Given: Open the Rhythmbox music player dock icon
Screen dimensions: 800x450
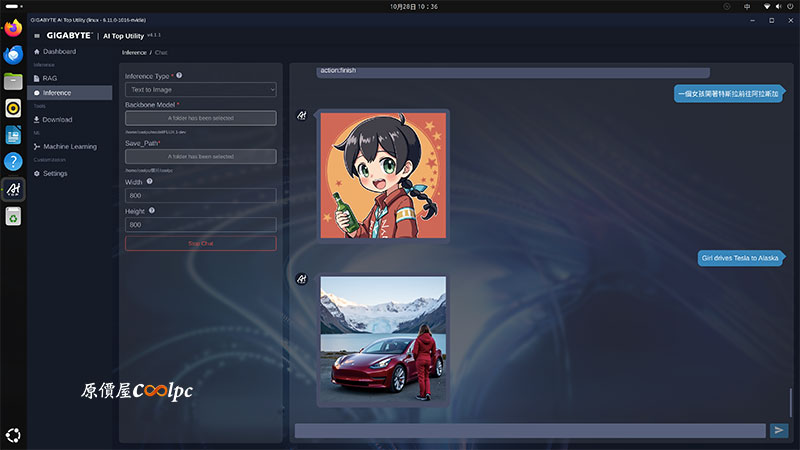Looking at the screenshot, I should 13,108.
